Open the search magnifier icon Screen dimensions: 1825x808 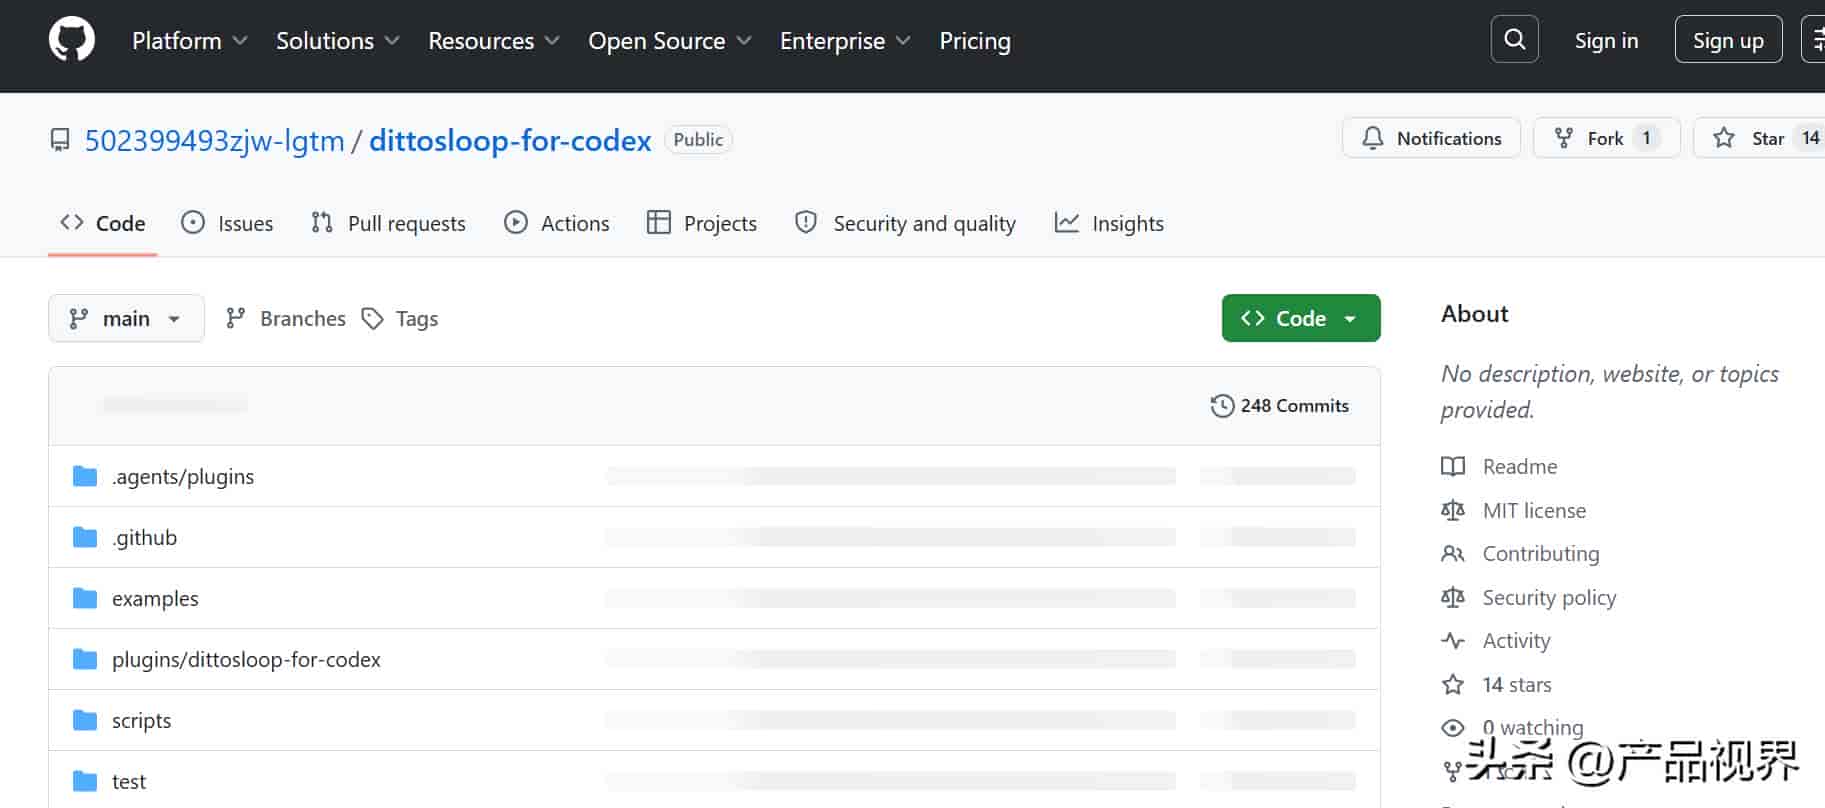point(1514,40)
